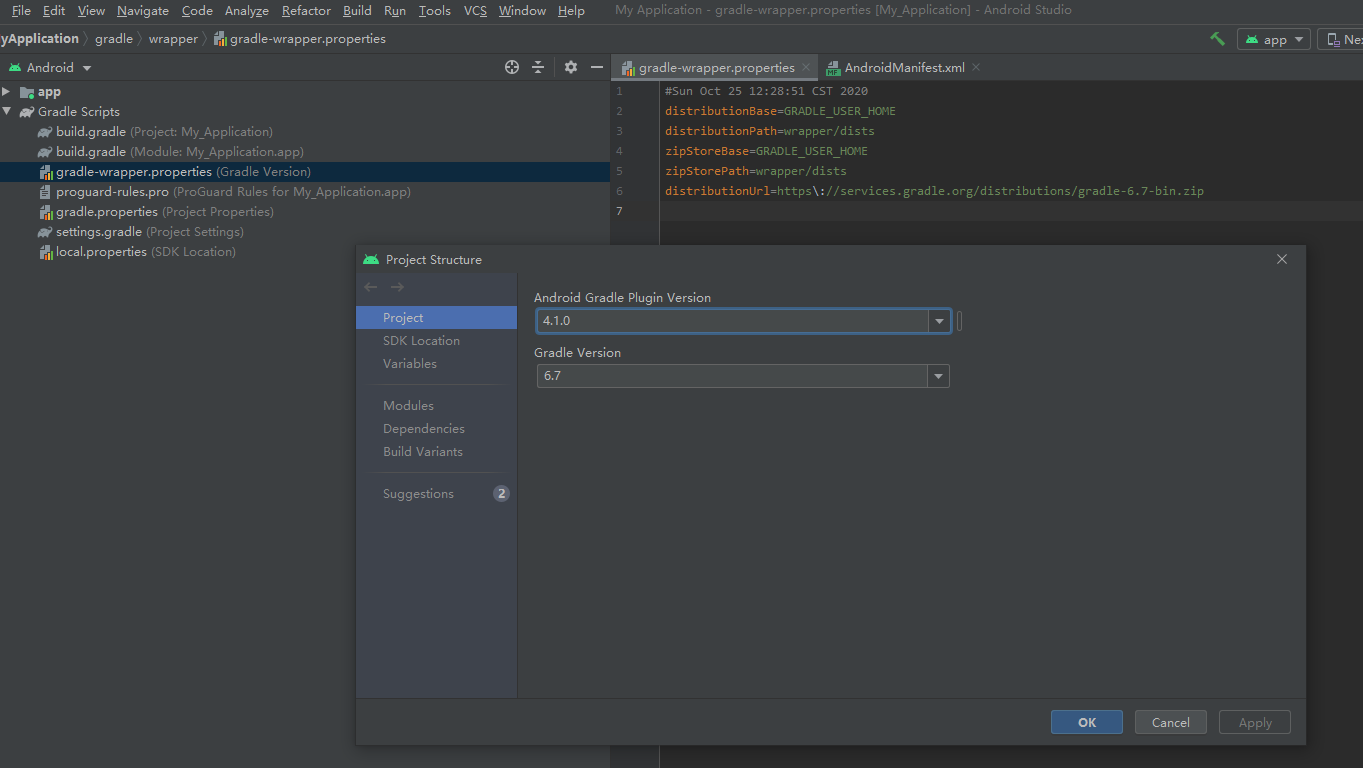The image size is (1363, 768).
Task: Open the Build menu
Action: click(x=357, y=10)
